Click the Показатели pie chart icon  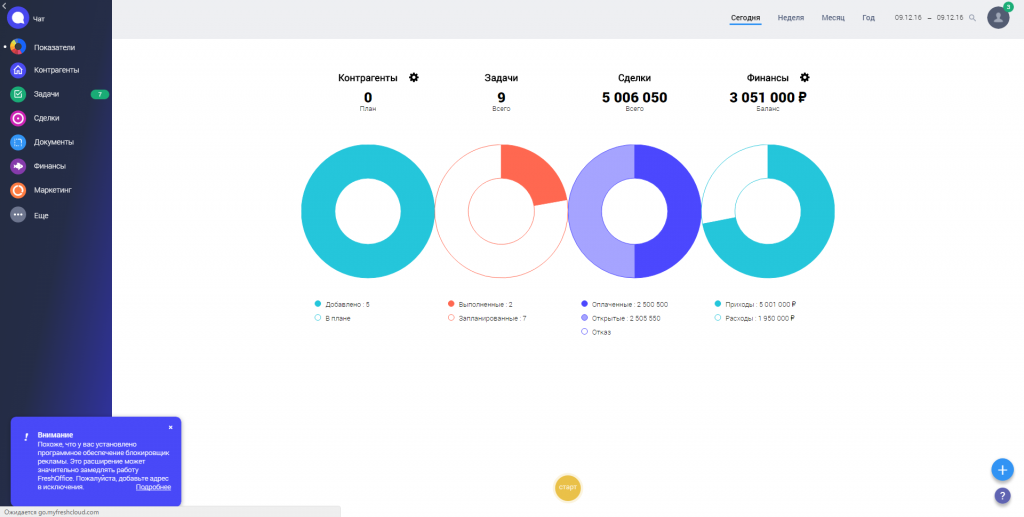[x=18, y=47]
